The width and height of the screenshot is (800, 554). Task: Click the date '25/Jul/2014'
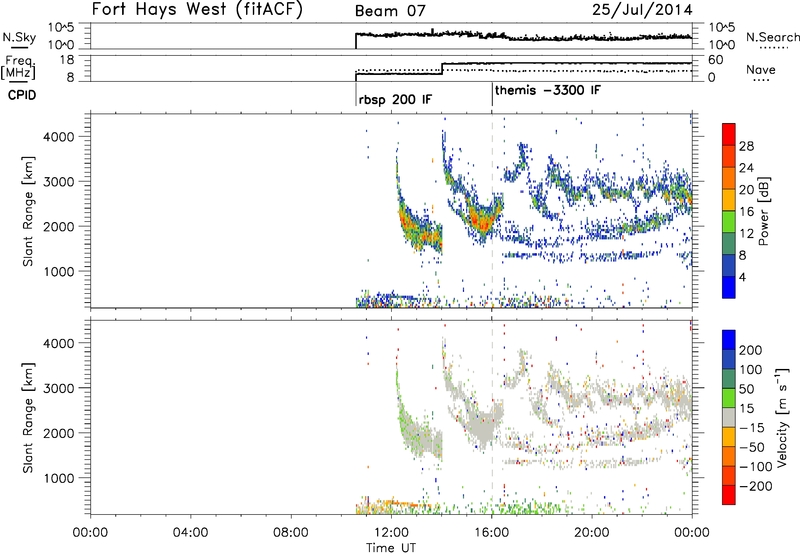tap(642, 10)
